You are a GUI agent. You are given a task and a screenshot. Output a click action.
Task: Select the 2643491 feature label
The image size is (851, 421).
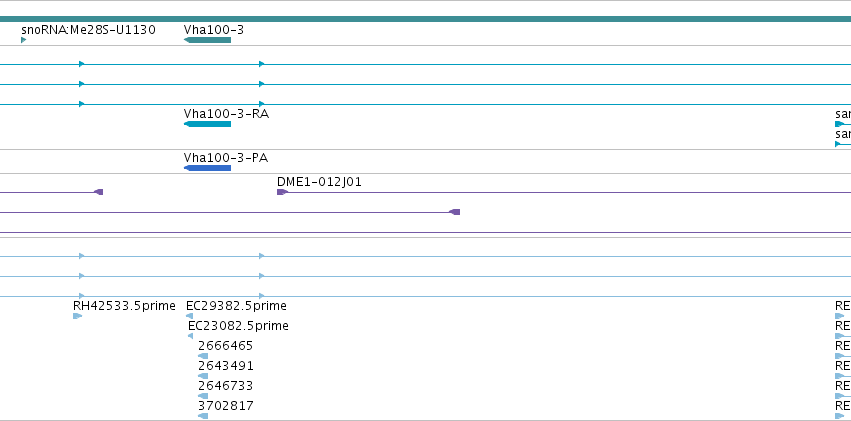click(226, 366)
